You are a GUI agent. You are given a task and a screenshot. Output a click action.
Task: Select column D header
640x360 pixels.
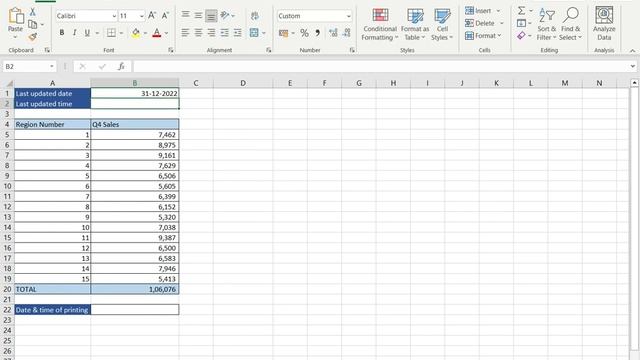(x=243, y=83)
